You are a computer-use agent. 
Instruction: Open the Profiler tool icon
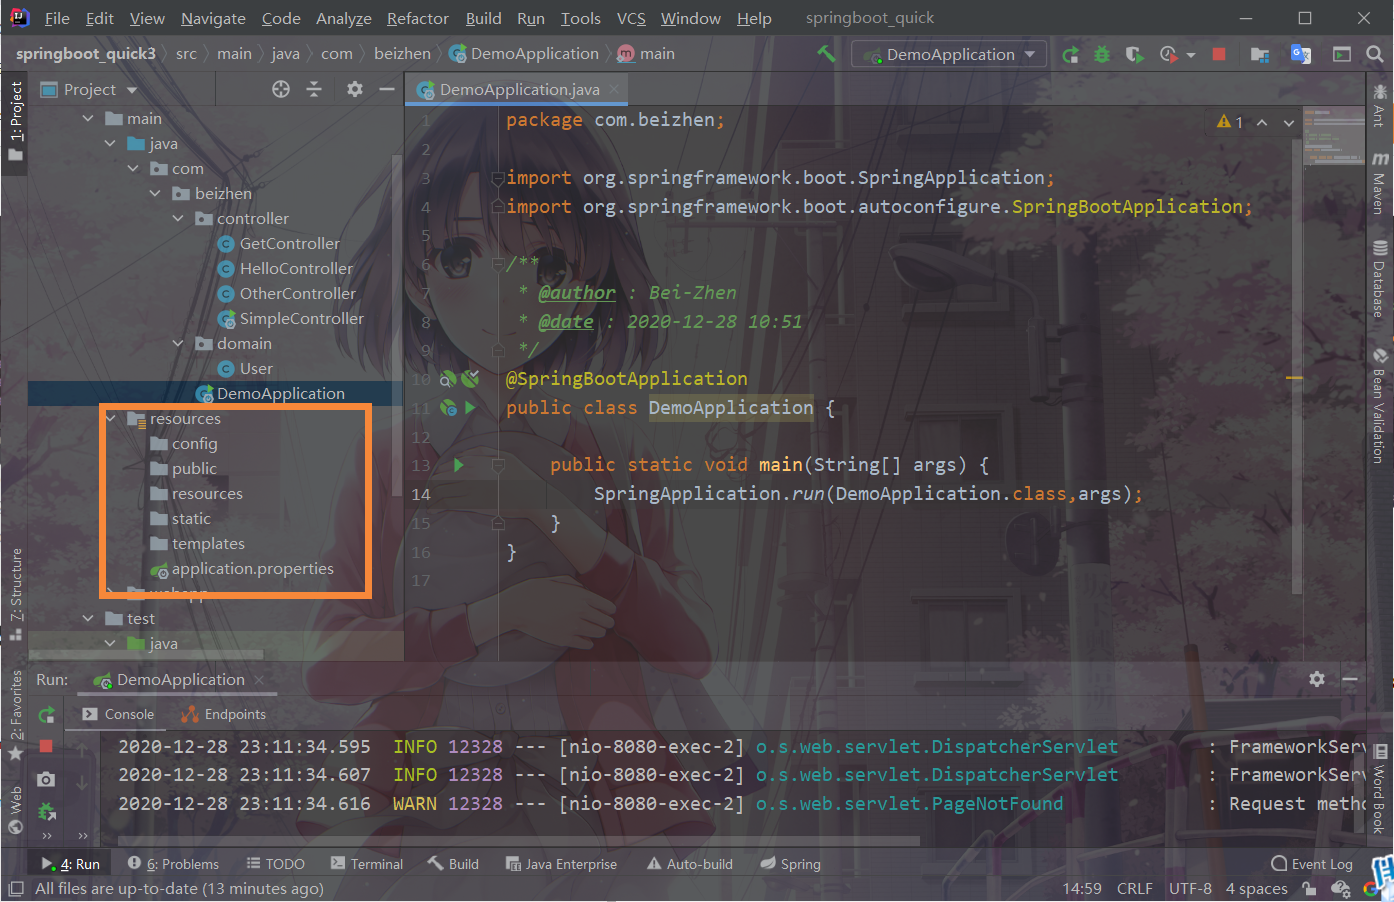click(x=1166, y=53)
